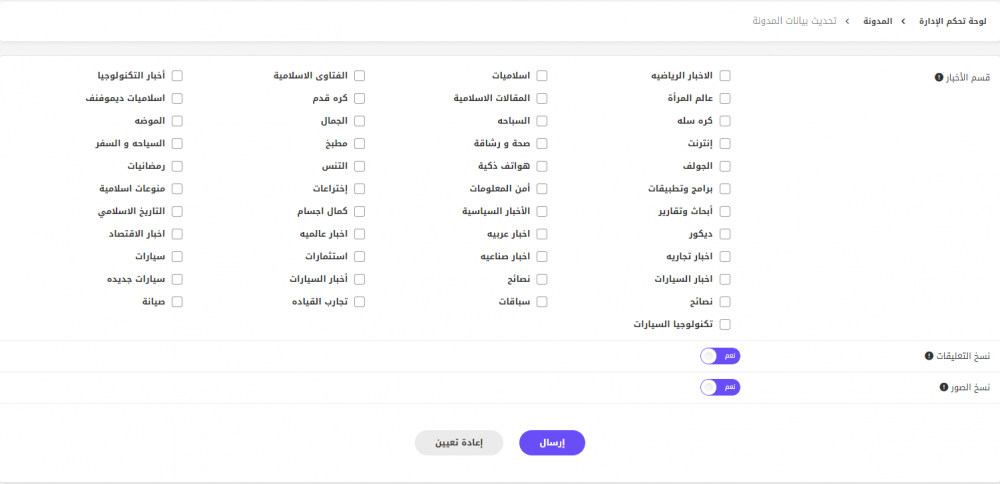Tick the صيانة checkbox
Screen dimensions: 1000x484
point(177,302)
